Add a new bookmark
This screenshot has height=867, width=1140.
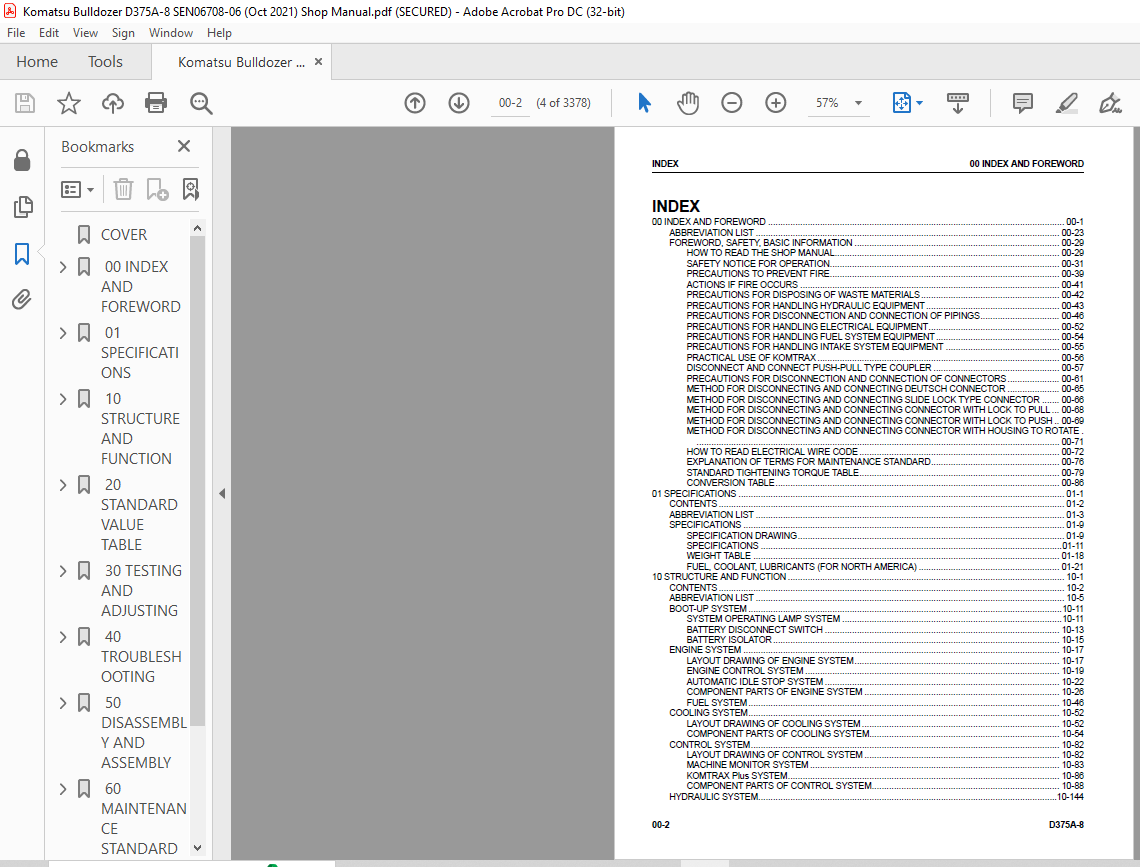tap(157, 190)
